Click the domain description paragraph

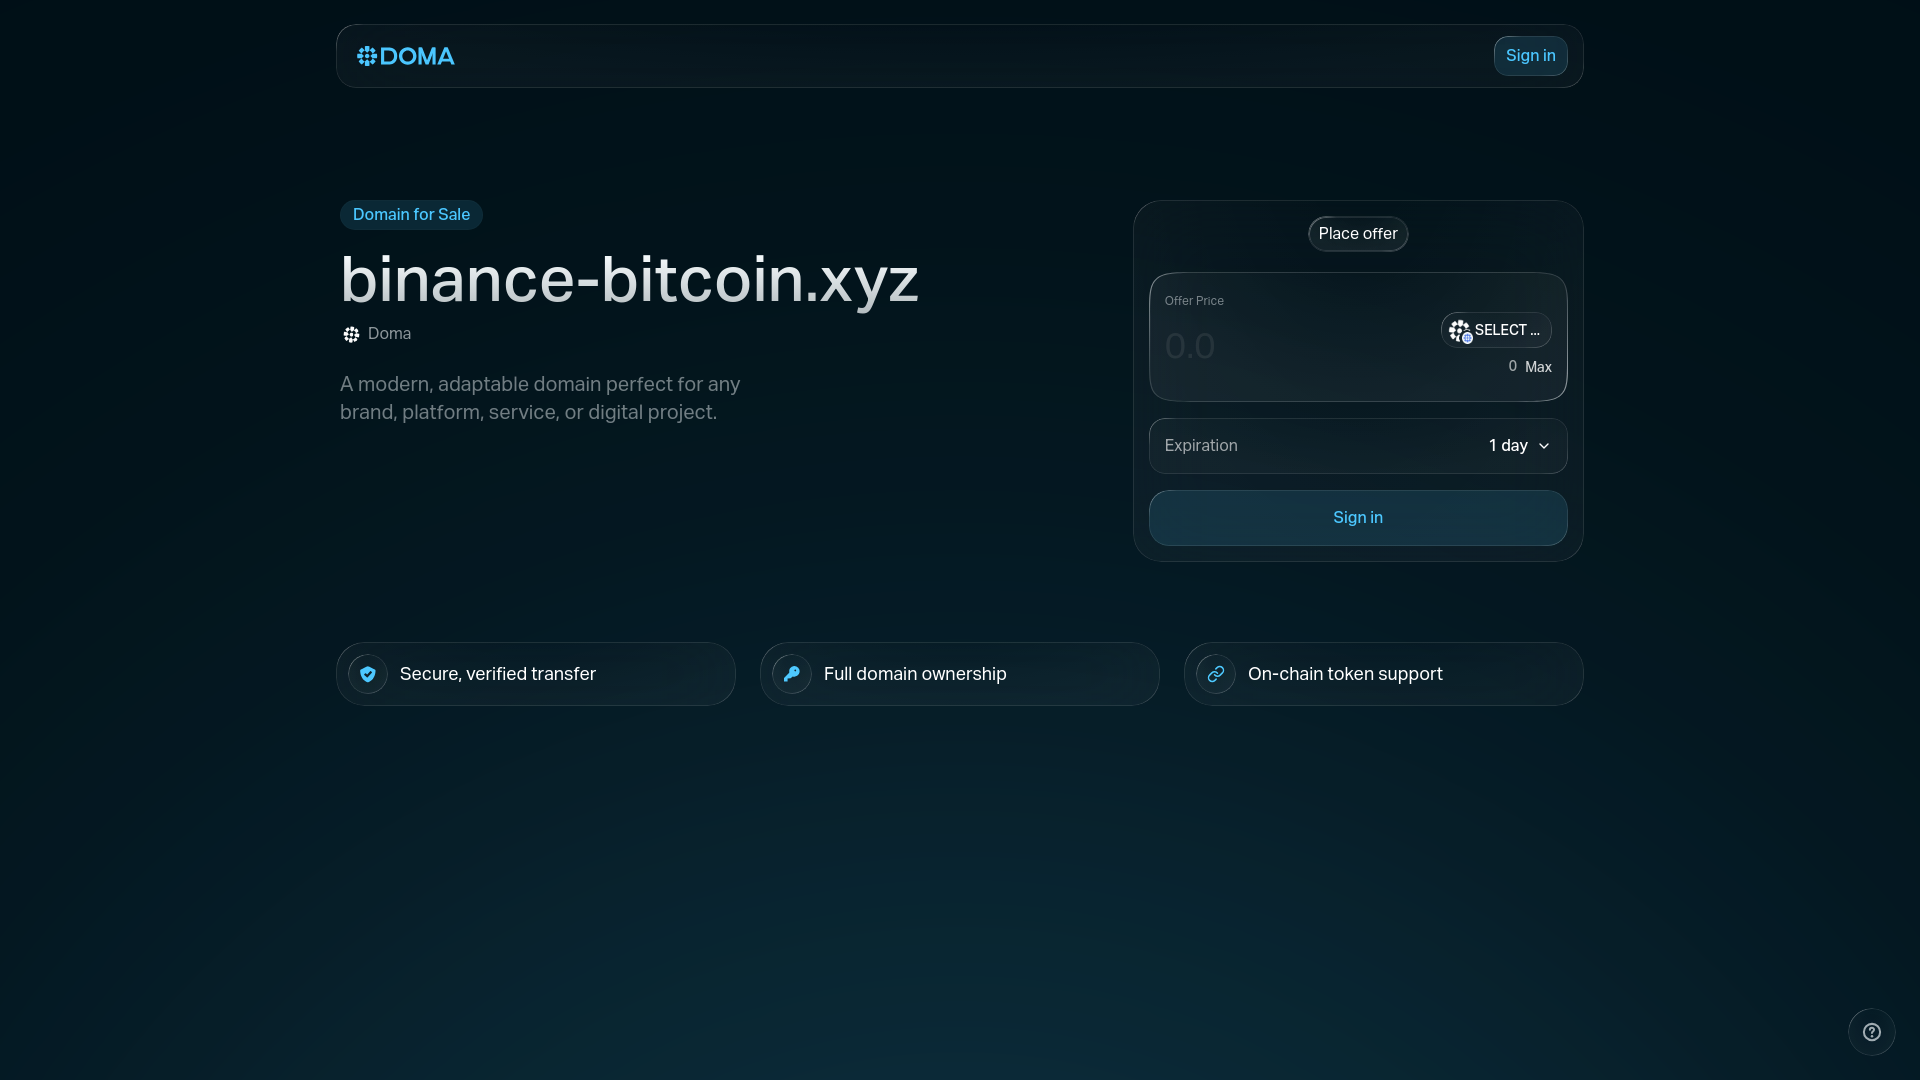point(540,398)
